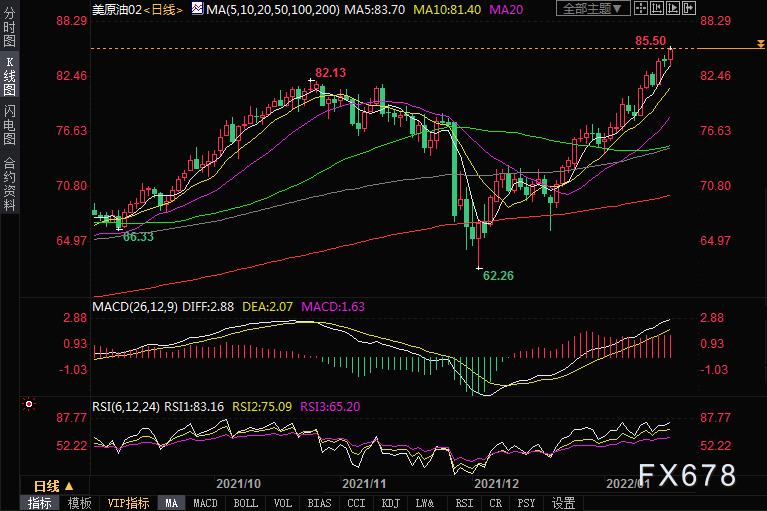Click the MA10:81.40 value
Viewport: 767px width, 511px height.
(x=447, y=9)
